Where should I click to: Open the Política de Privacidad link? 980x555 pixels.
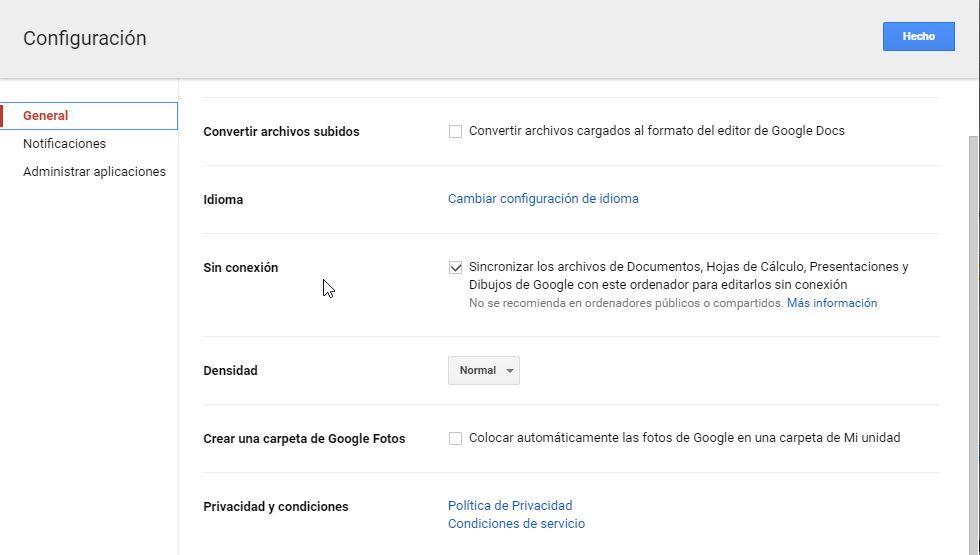(x=510, y=506)
